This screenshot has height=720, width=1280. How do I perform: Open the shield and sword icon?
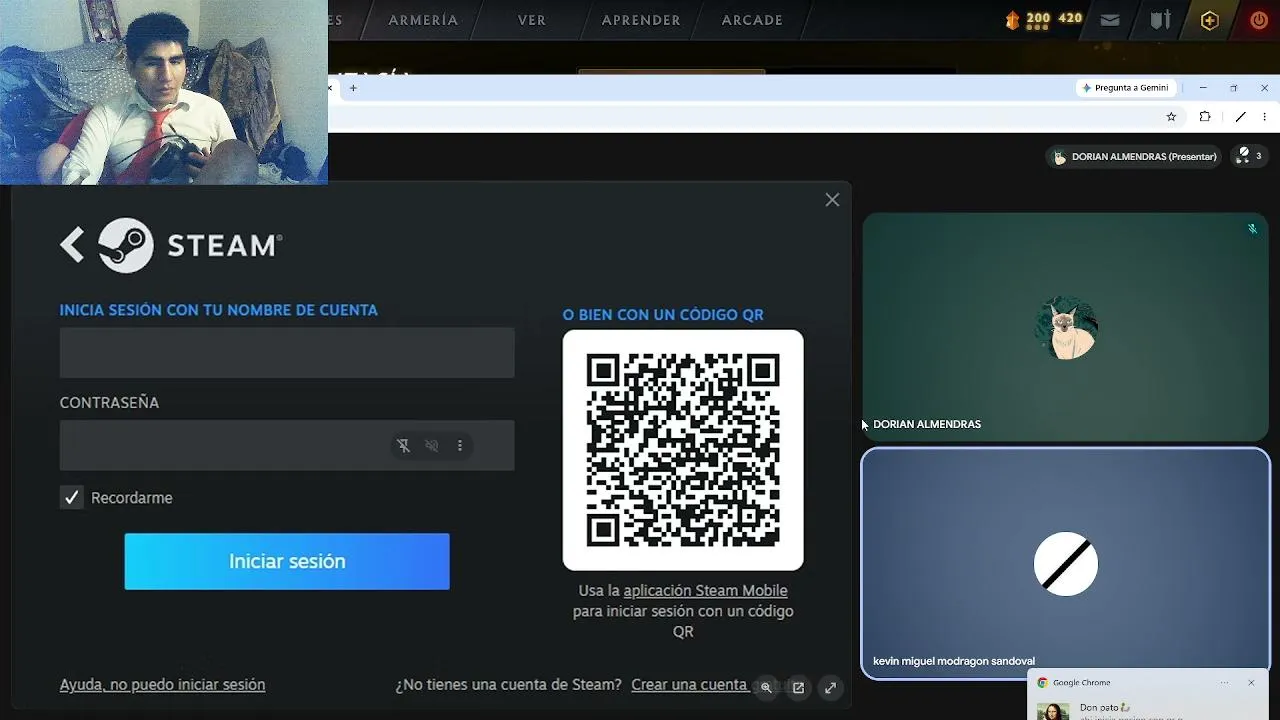[x=1160, y=20]
